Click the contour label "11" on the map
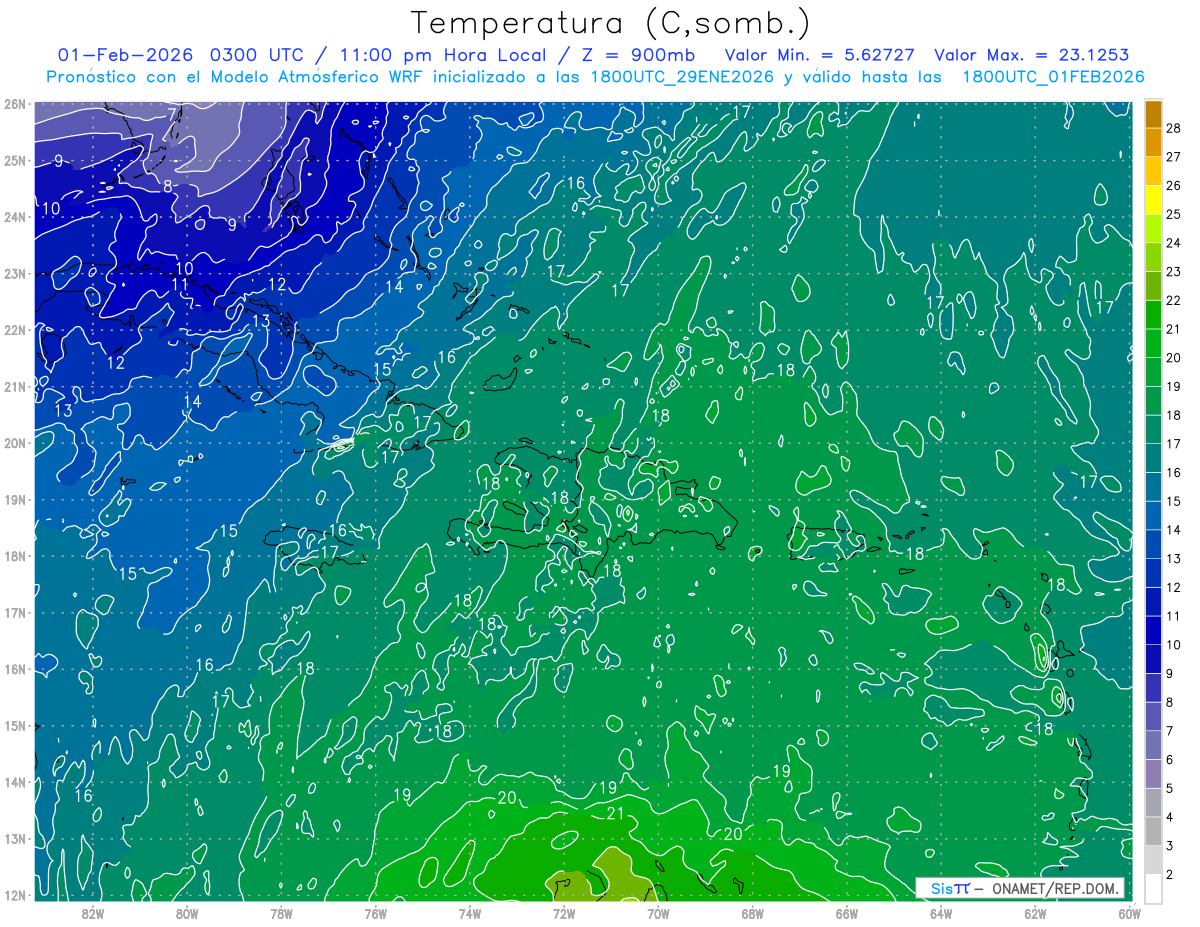Screen dimensions: 1200x927 pyautogui.click(x=180, y=285)
